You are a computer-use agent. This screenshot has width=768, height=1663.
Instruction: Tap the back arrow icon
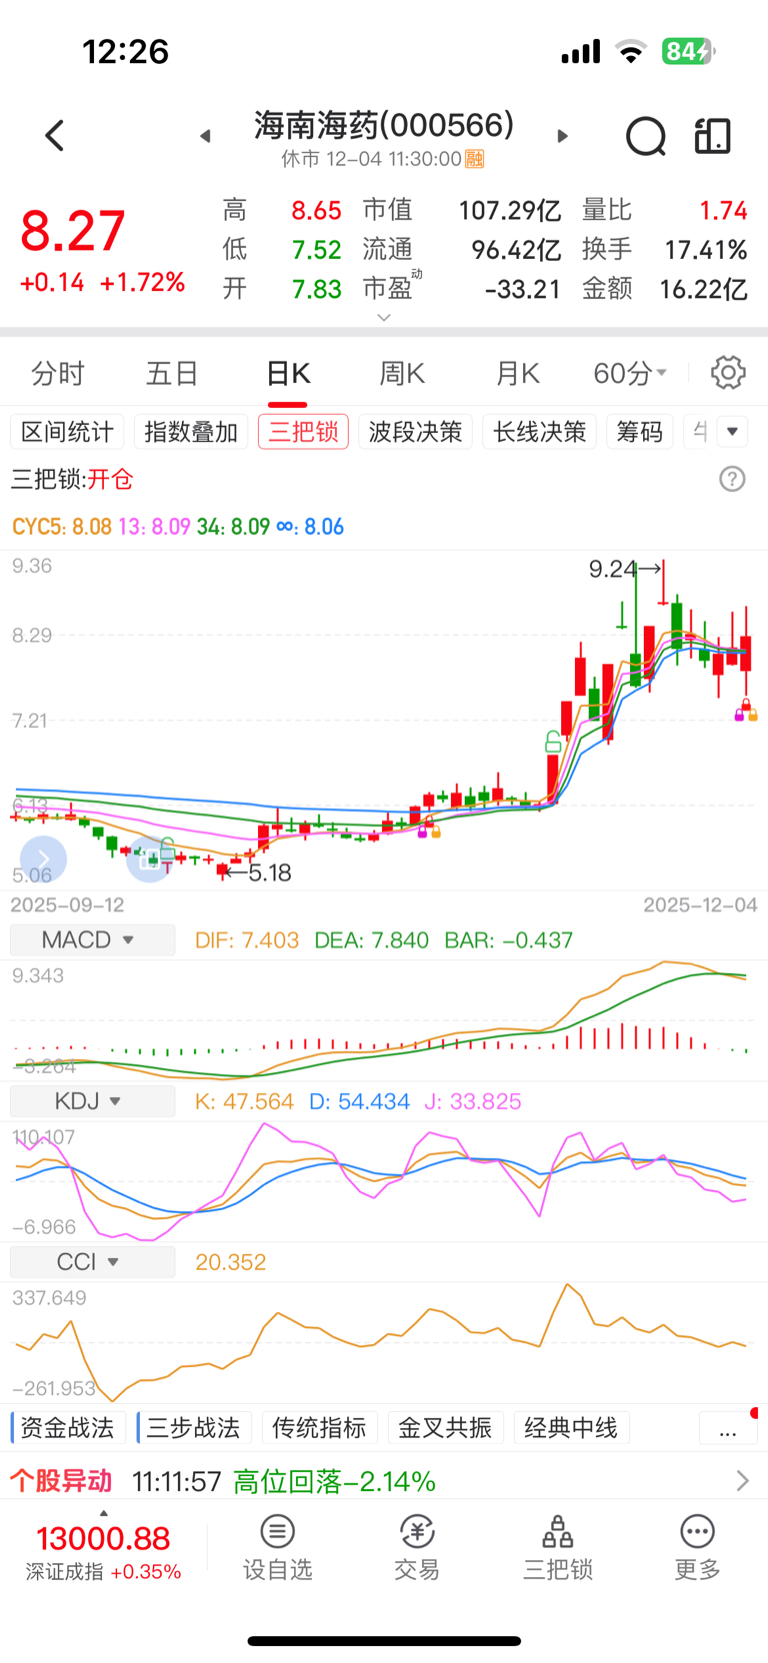55,136
